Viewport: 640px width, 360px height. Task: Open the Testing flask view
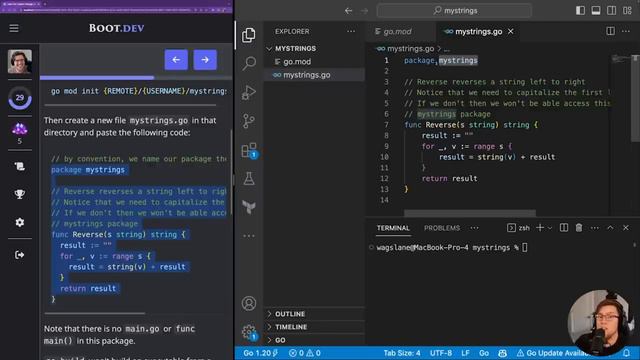pos(249,179)
